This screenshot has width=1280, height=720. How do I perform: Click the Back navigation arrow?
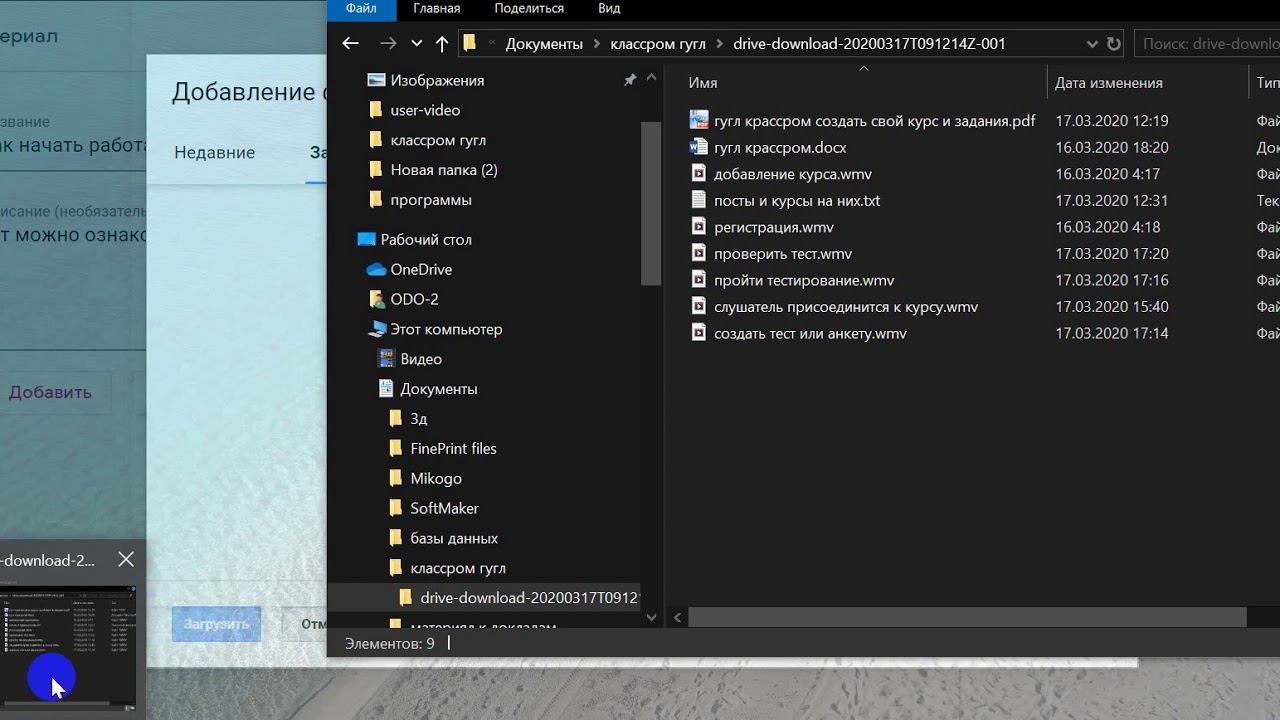point(349,43)
